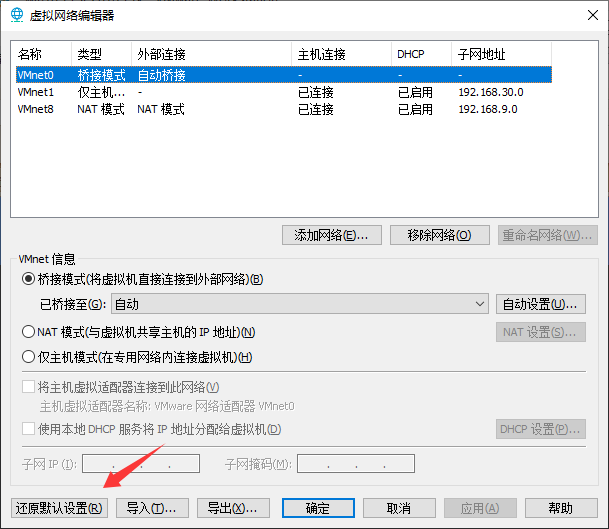This screenshot has width=609, height=529.
Task: Click the 还原默认设置 button
Action: 59,508
